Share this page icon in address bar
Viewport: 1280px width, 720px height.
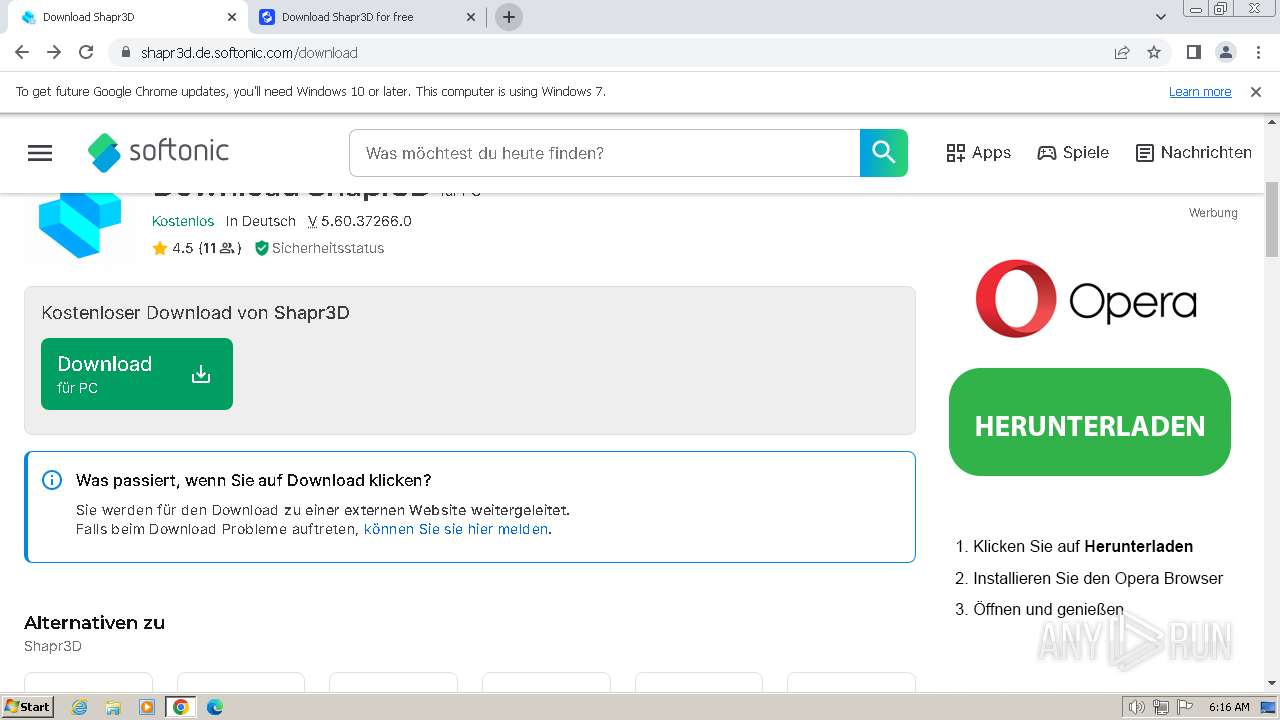click(x=1122, y=52)
